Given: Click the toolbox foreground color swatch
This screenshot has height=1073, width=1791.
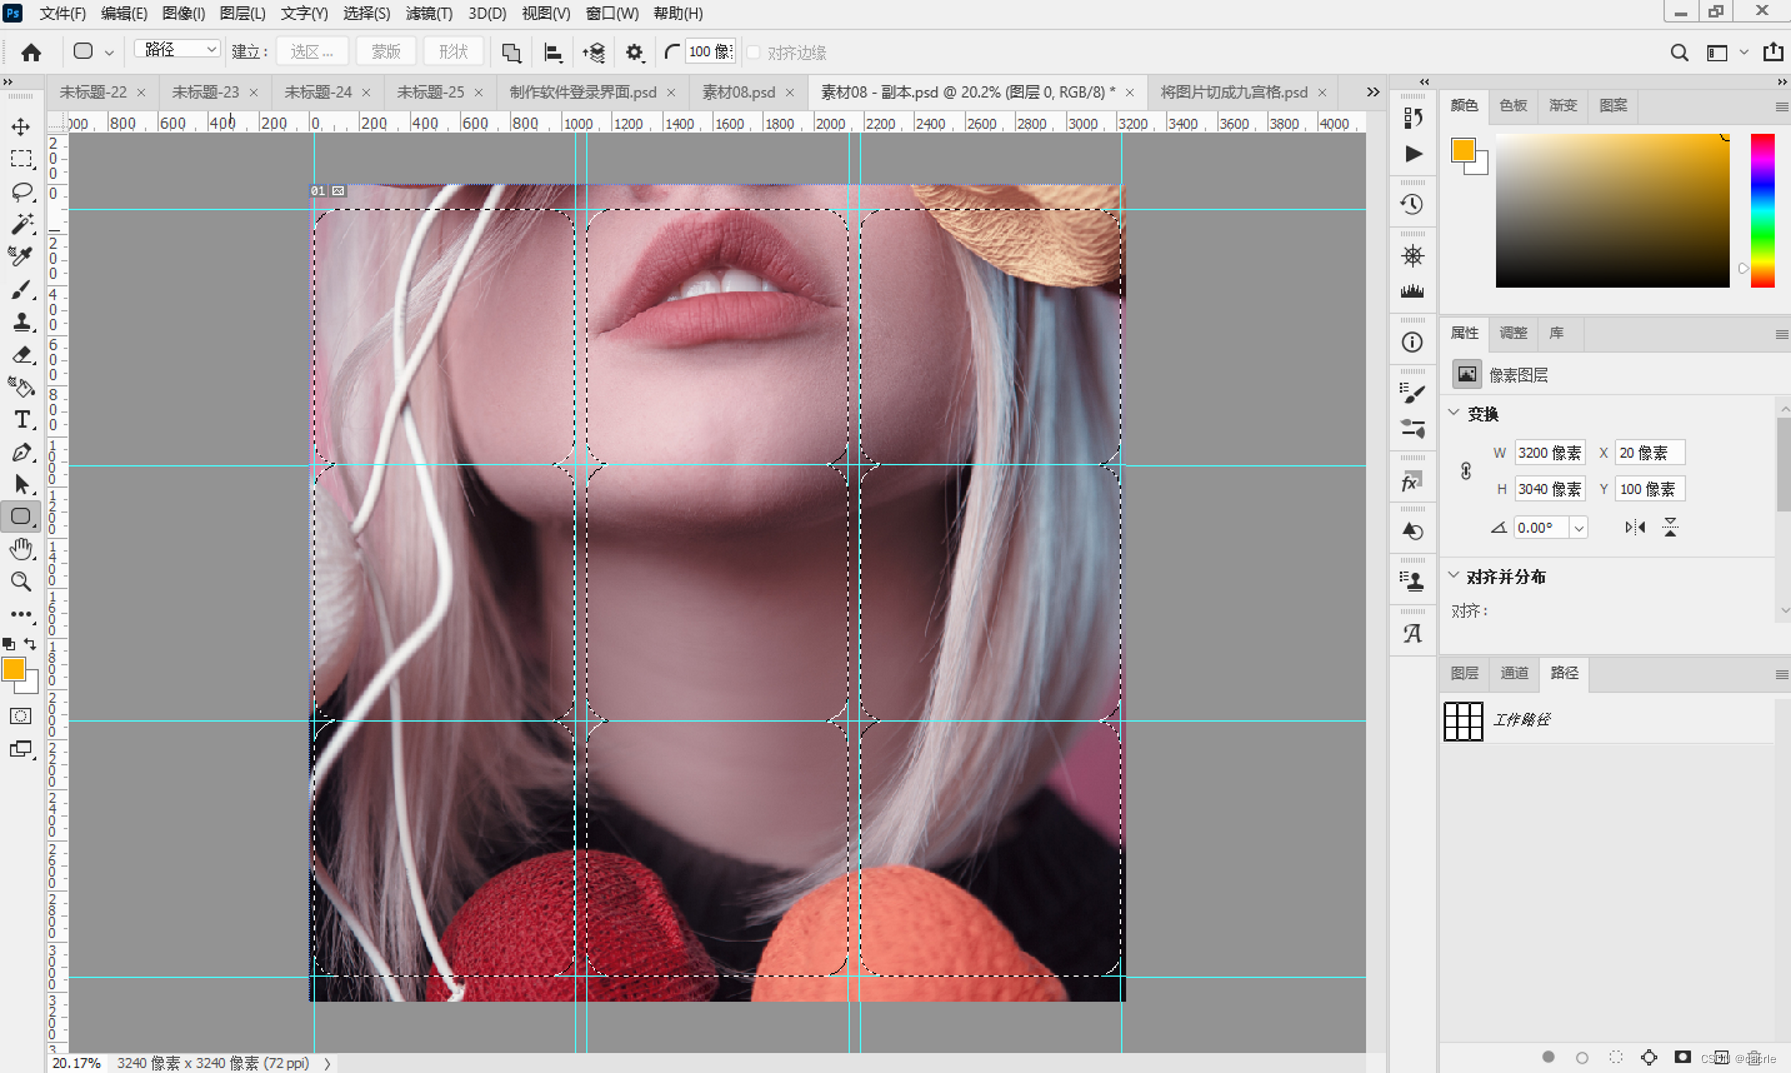Looking at the screenshot, I should click(13, 669).
